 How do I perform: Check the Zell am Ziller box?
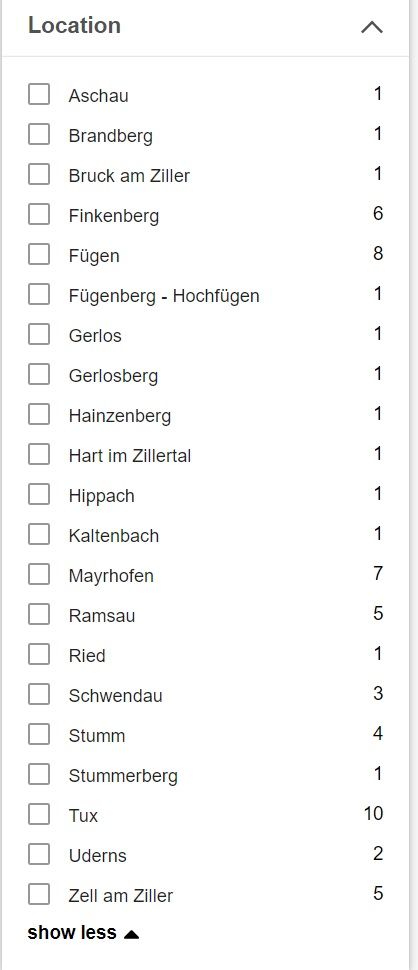(x=39, y=895)
